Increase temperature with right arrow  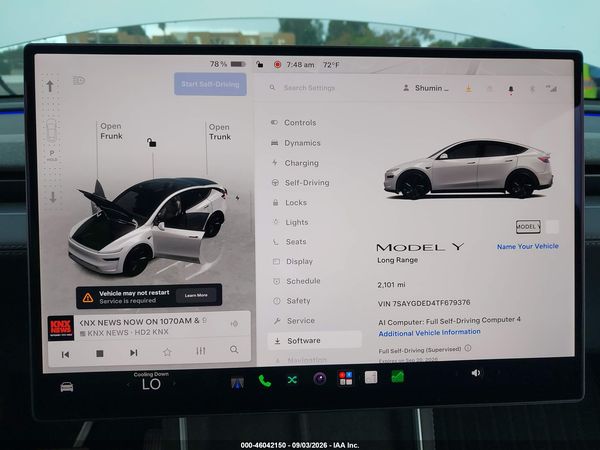click(x=174, y=383)
